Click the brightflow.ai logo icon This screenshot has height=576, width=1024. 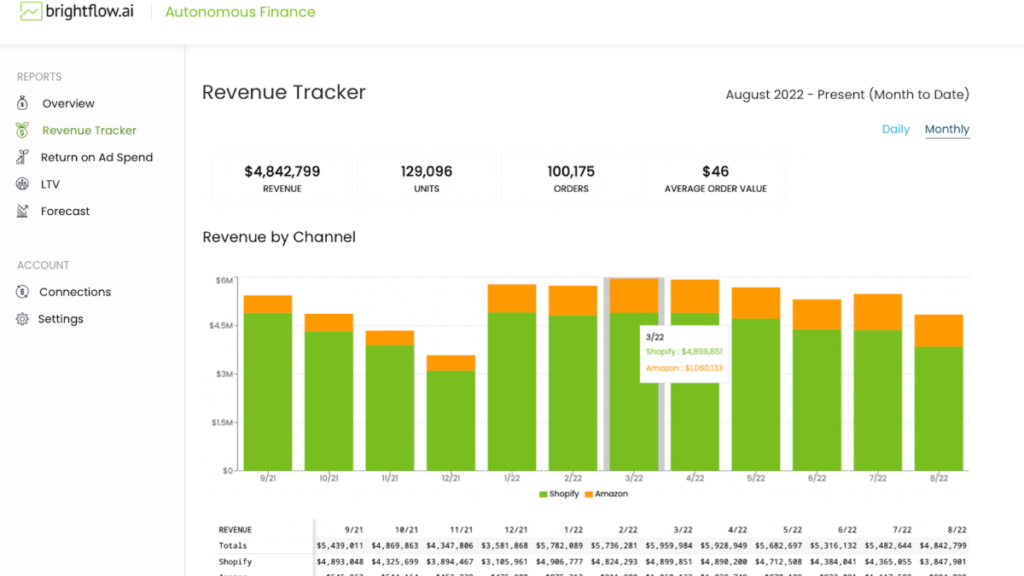click(x=30, y=13)
